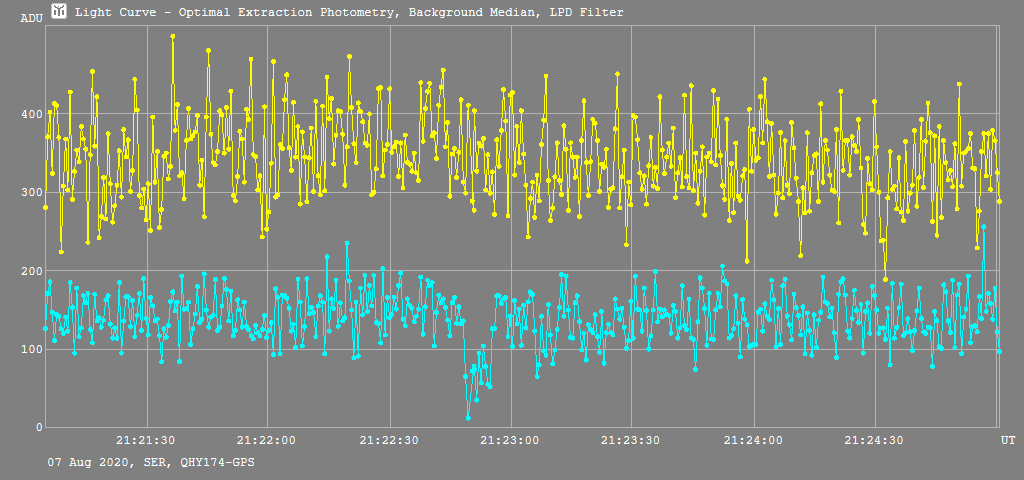
Task: Select the tall cyan spike near the right edge
Action: coord(984,227)
